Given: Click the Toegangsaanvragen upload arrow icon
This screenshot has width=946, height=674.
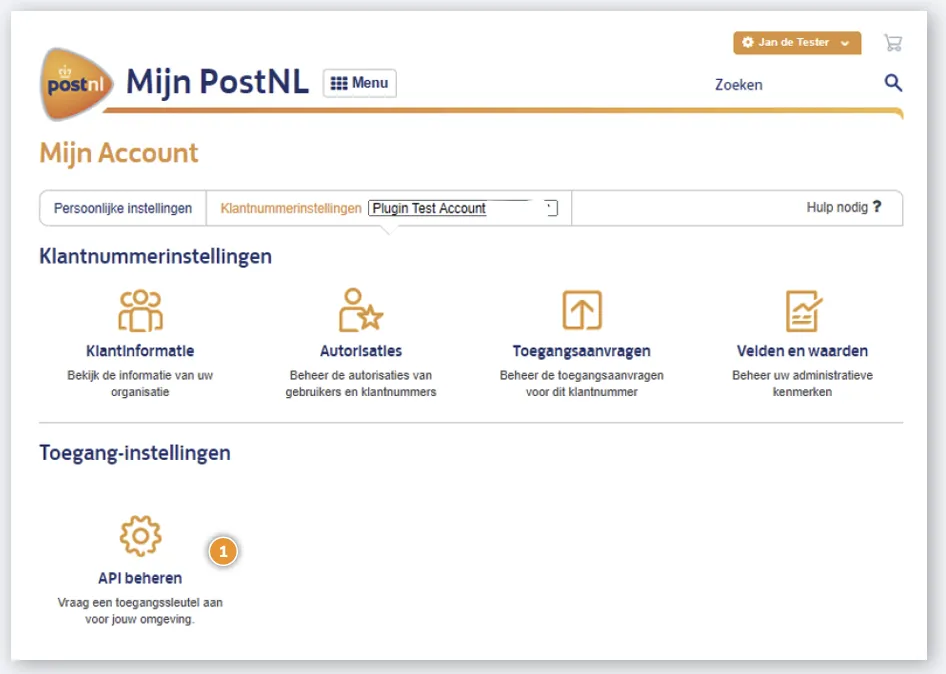Looking at the screenshot, I should click(x=581, y=311).
